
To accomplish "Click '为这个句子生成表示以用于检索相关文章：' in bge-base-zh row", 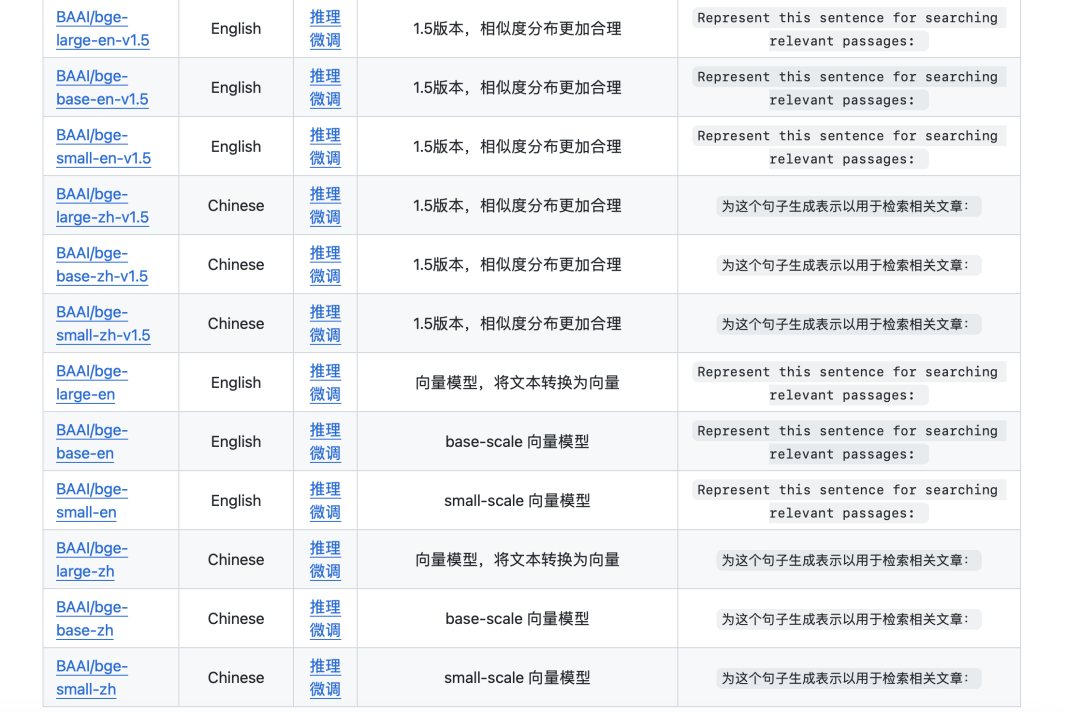I will pos(849,619).
